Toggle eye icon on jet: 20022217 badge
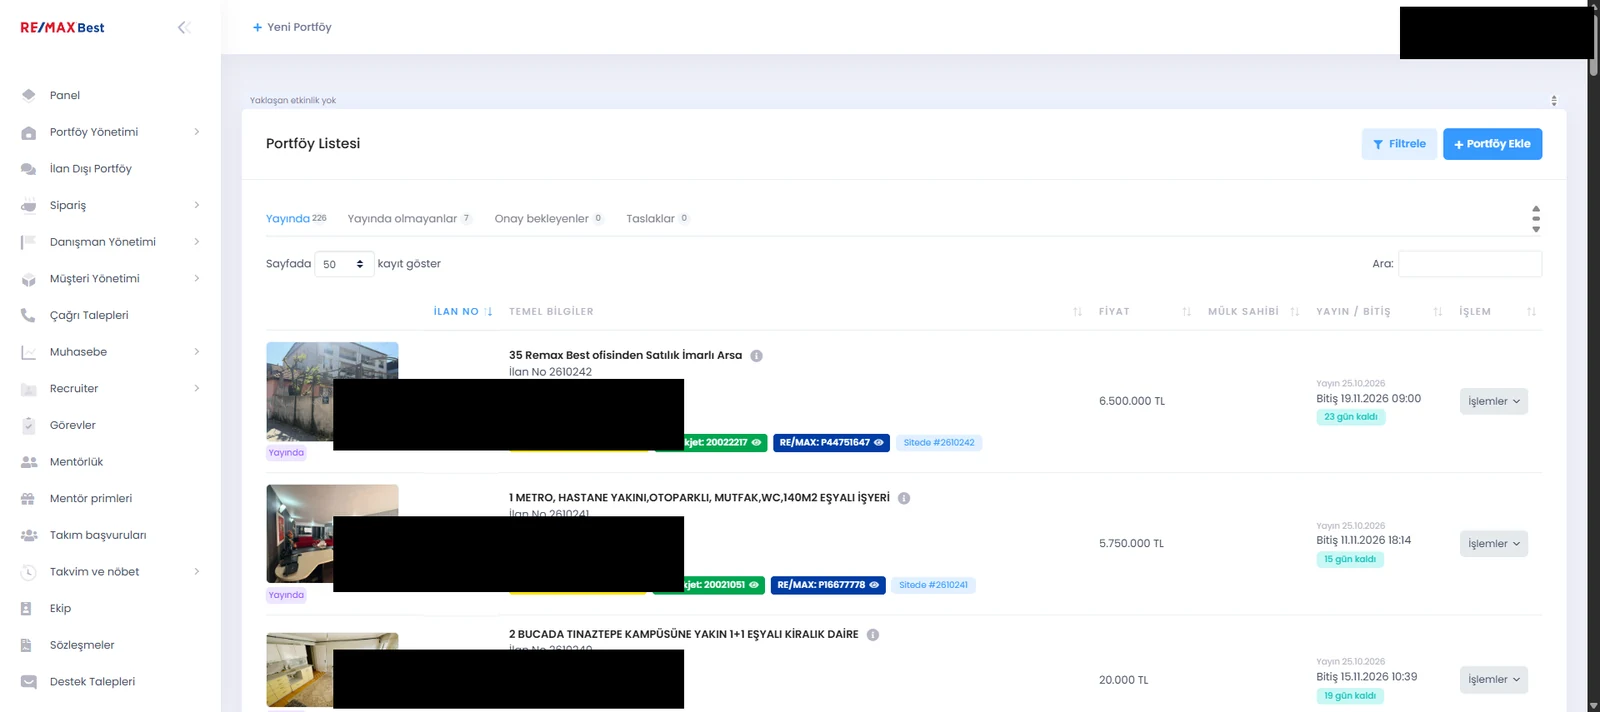Image resolution: width=1600 pixels, height=712 pixels. [x=756, y=442]
